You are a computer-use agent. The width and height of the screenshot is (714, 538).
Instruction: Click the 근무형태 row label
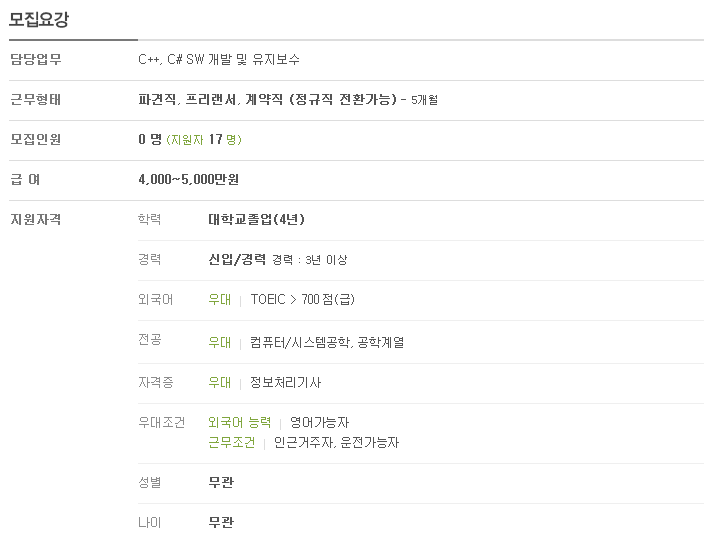(36, 99)
